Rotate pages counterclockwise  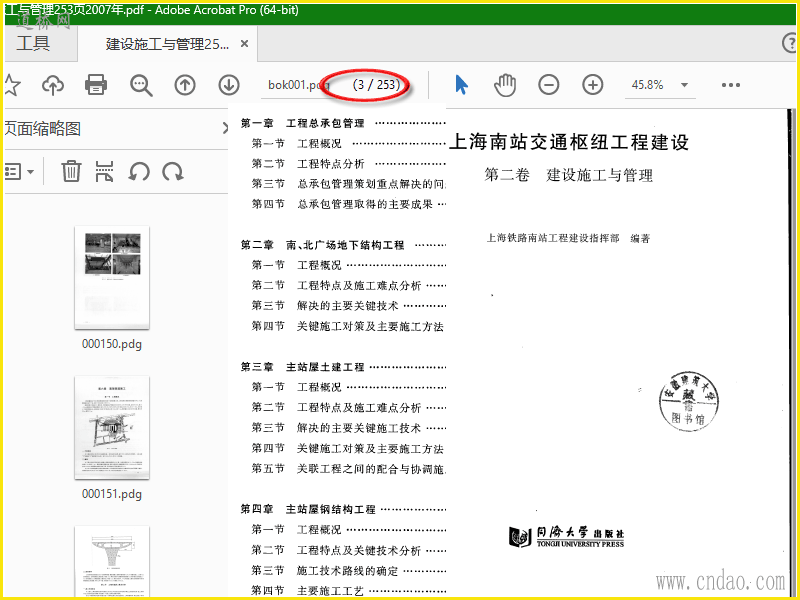coord(139,171)
